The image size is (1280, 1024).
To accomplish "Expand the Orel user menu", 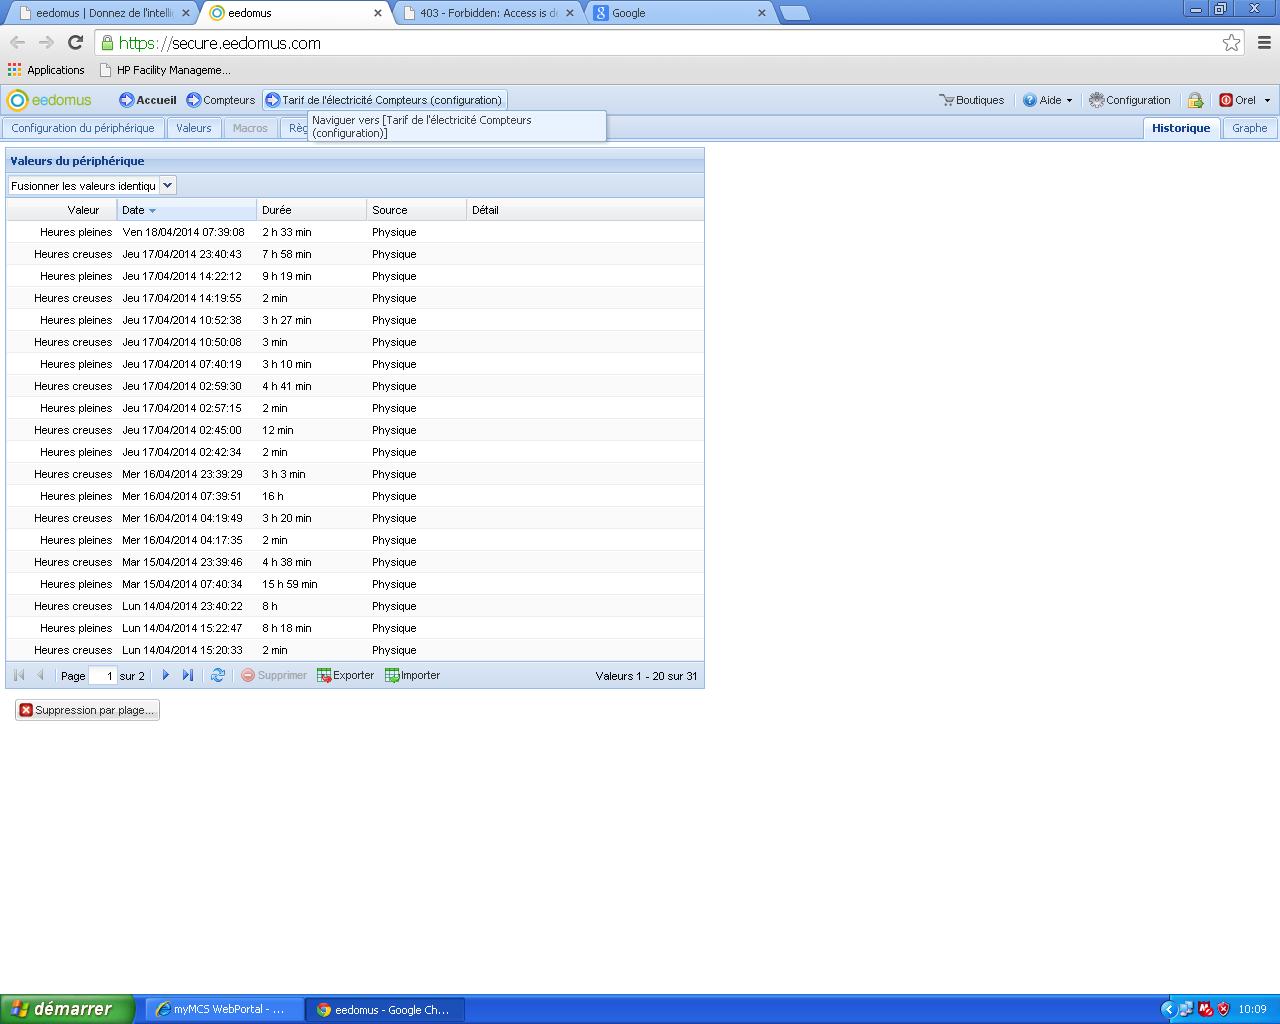I will [1267, 100].
